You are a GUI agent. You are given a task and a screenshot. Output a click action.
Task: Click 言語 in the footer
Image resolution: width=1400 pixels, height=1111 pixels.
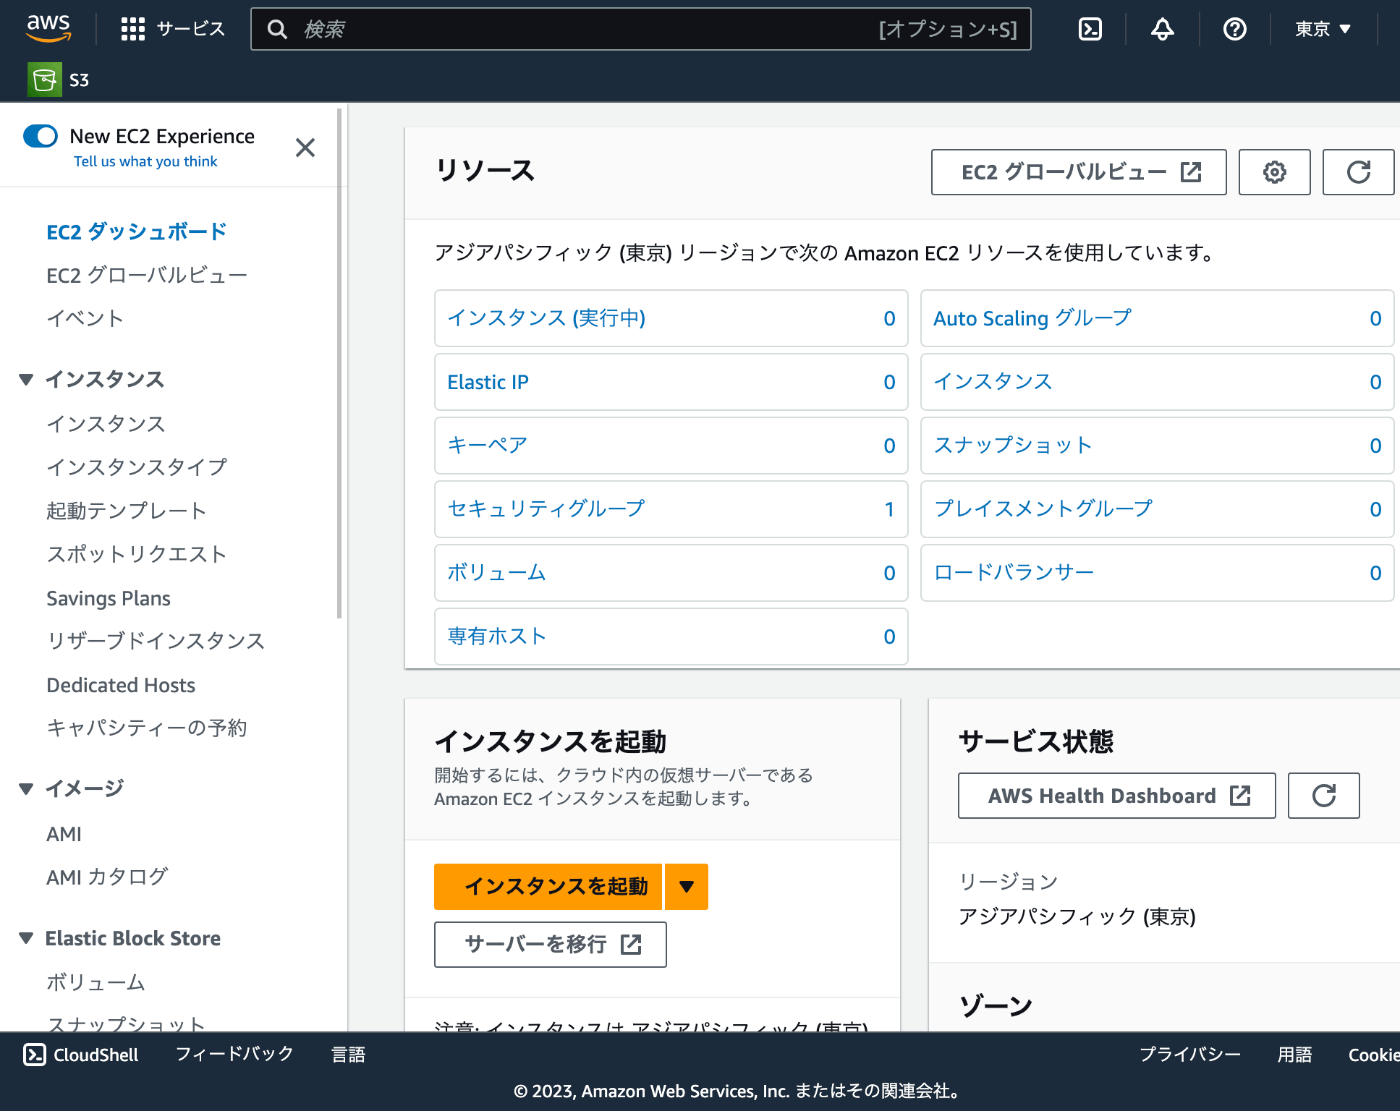click(x=349, y=1054)
